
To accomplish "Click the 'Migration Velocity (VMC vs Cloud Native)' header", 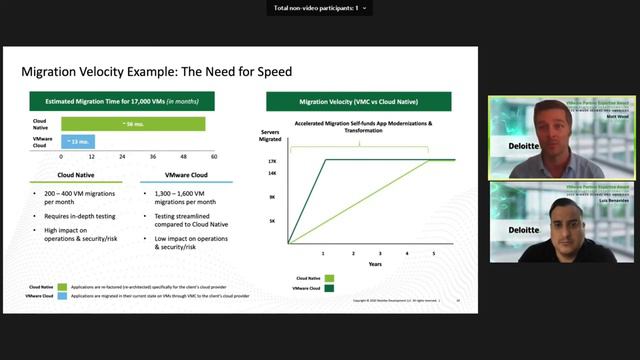I will coord(359,102).
